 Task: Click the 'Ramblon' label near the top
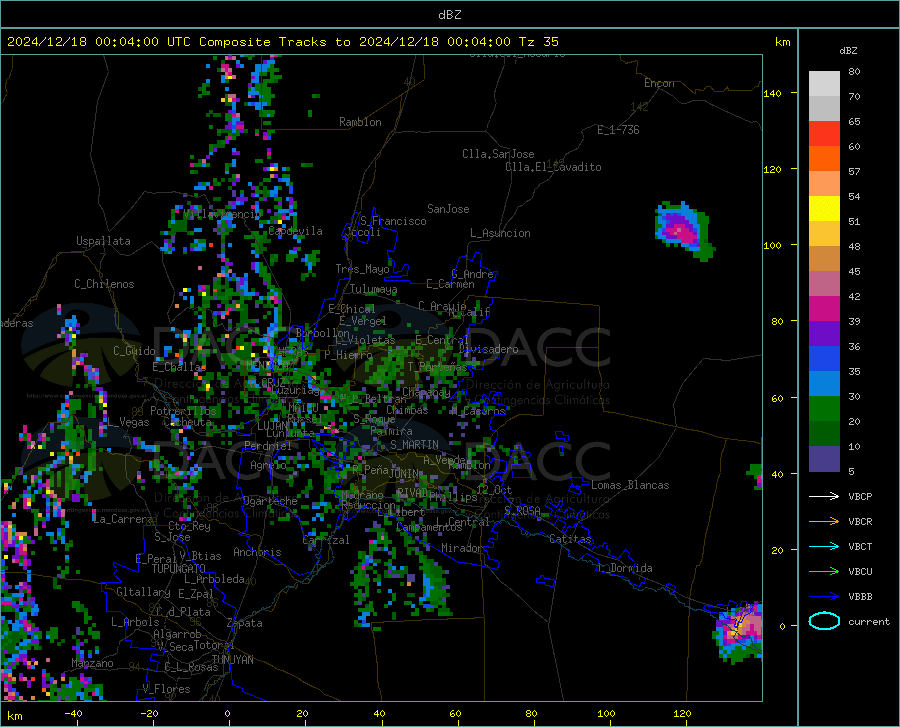pos(360,122)
